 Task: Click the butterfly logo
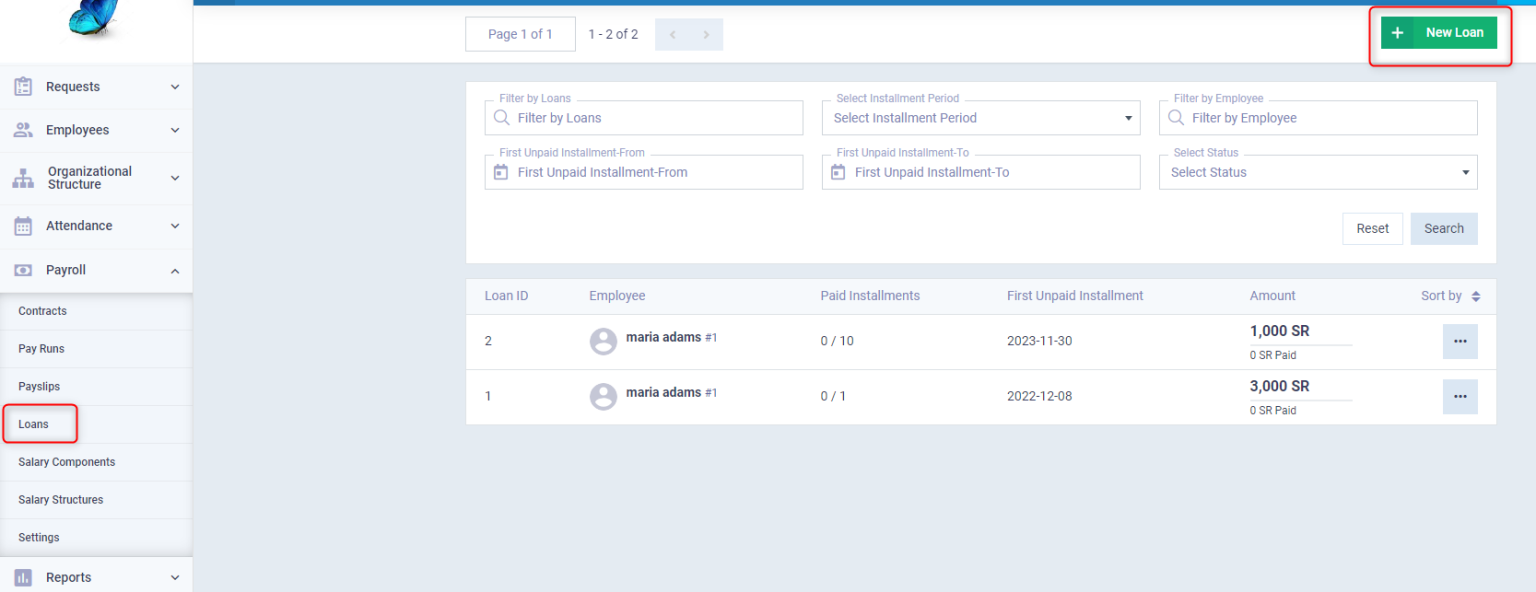coord(94,18)
